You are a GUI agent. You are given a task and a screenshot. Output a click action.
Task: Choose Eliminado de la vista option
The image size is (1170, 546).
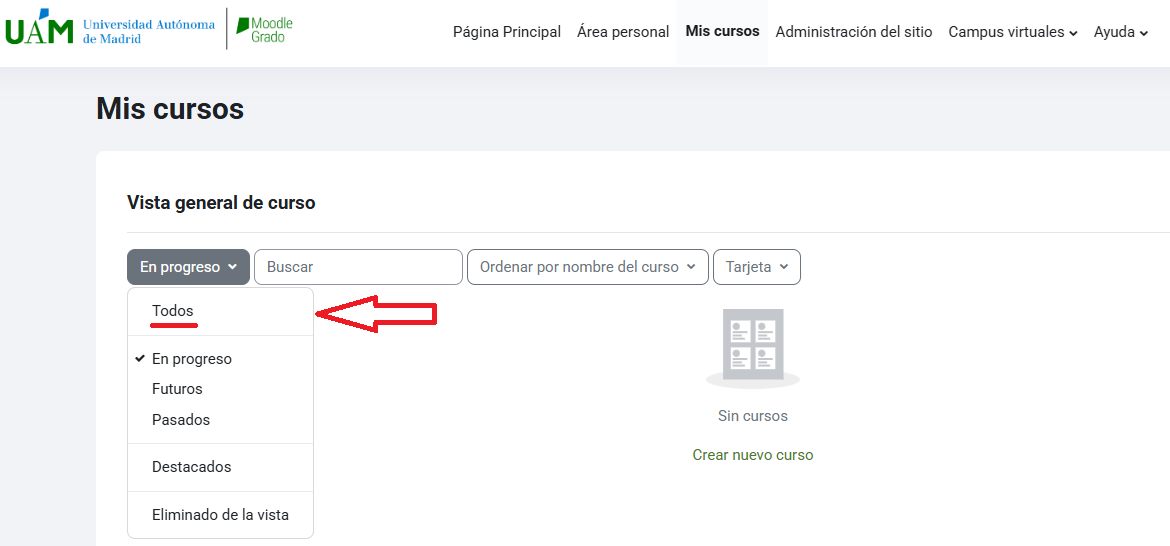pos(221,515)
